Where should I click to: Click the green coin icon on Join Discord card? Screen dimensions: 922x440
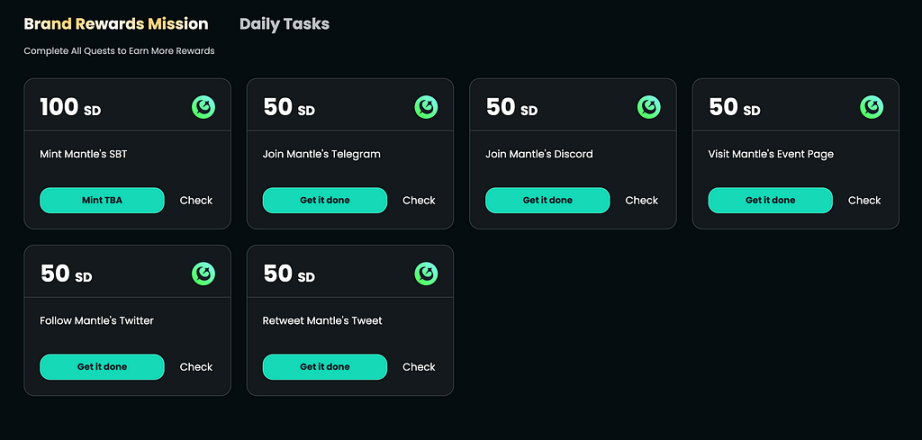tap(649, 106)
